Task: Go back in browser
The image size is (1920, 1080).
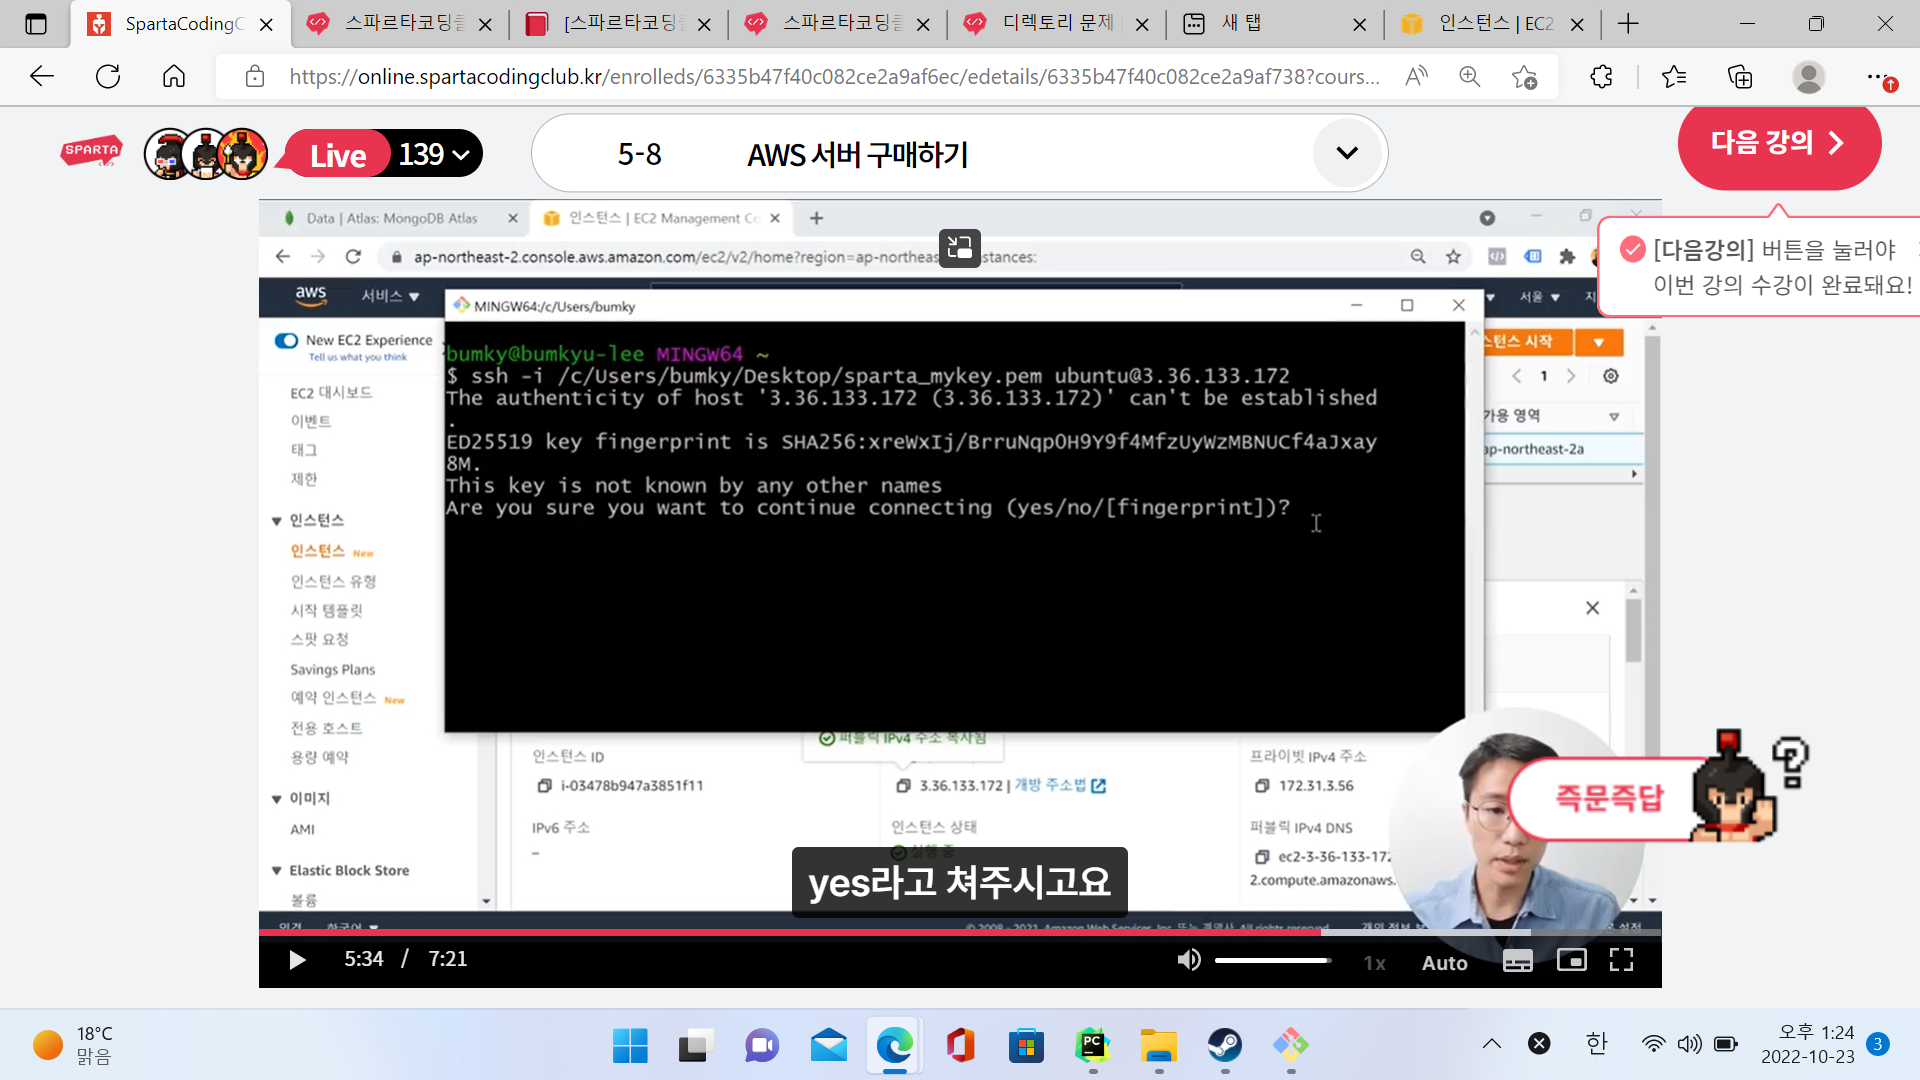Action: pos(41,76)
